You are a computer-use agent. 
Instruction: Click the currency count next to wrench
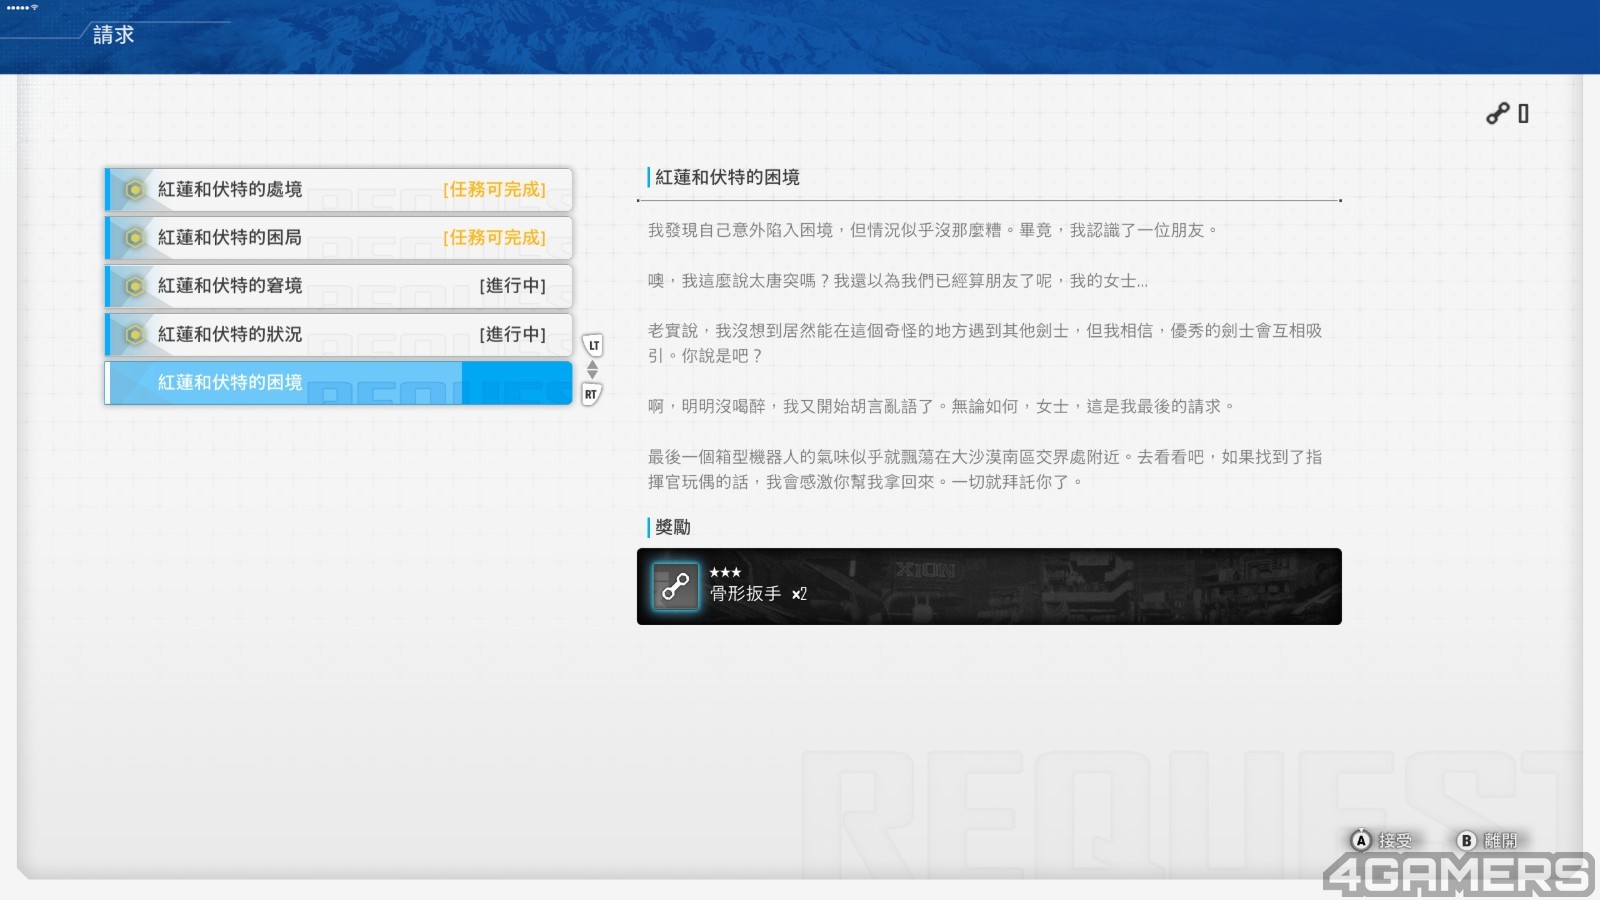click(x=1523, y=114)
